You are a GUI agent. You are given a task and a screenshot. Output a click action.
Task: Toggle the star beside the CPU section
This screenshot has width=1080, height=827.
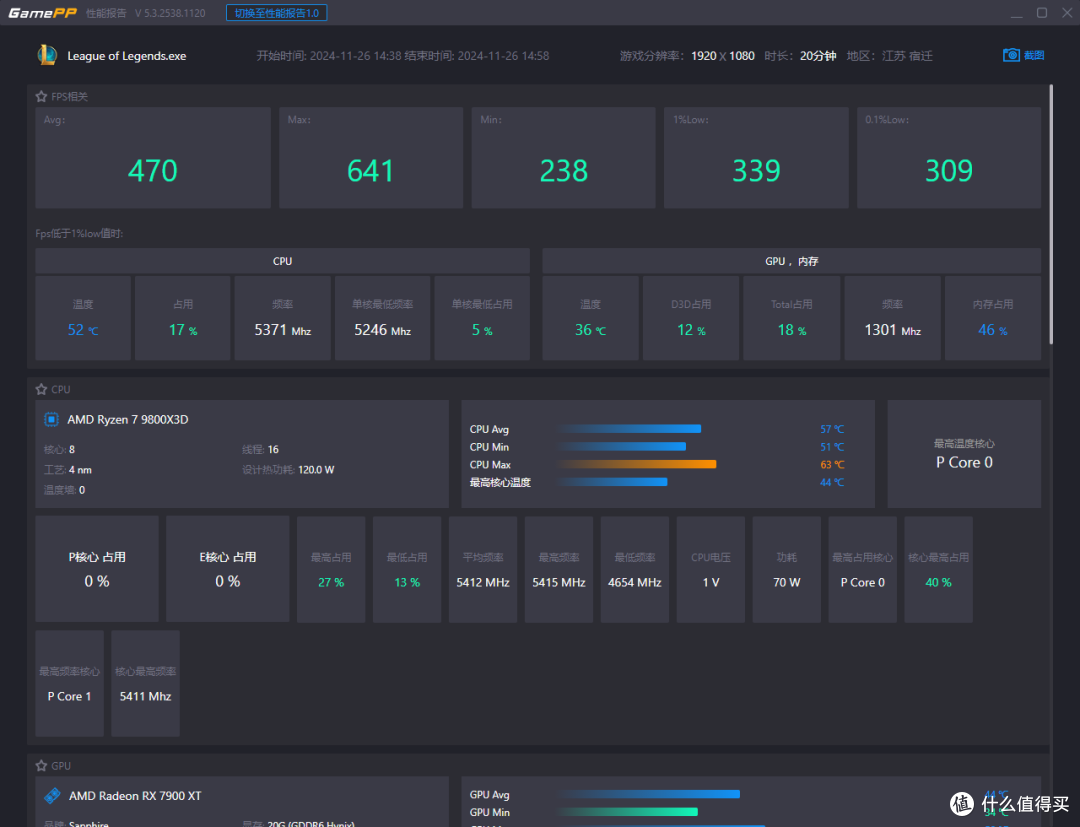[x=41, y=389]
